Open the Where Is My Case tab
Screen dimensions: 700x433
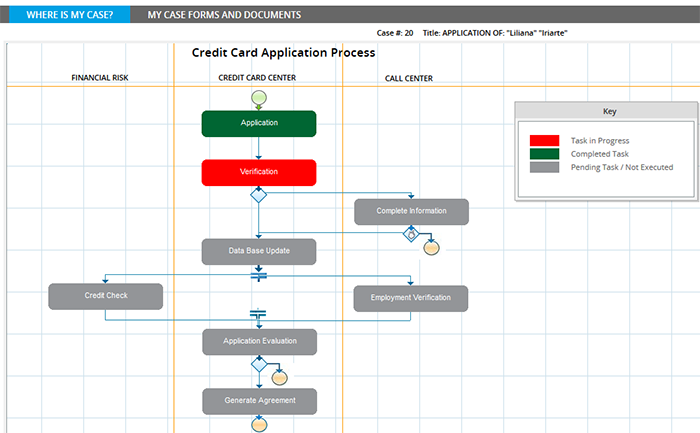coord(65,15)
